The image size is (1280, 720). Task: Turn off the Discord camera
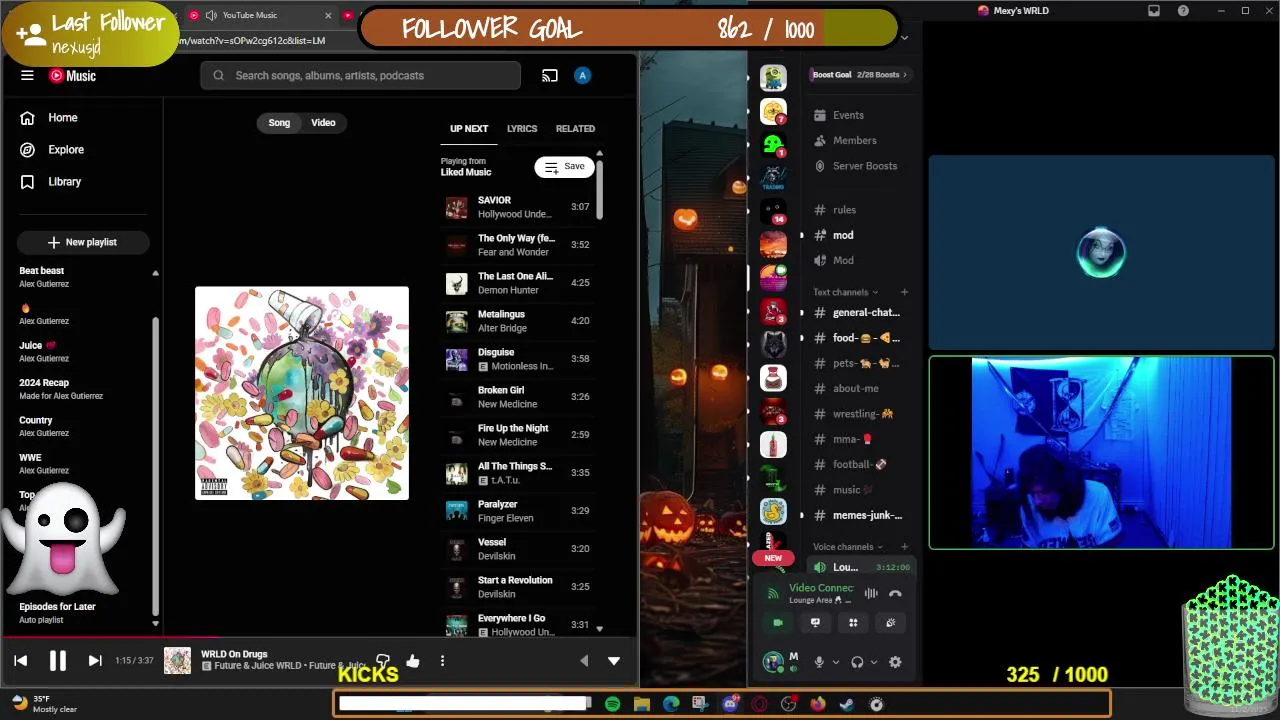[778, 623]
